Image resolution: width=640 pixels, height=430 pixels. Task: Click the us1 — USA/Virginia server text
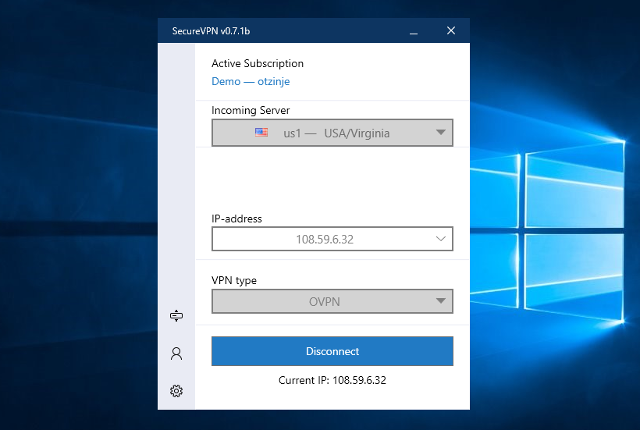click(337, 133)
